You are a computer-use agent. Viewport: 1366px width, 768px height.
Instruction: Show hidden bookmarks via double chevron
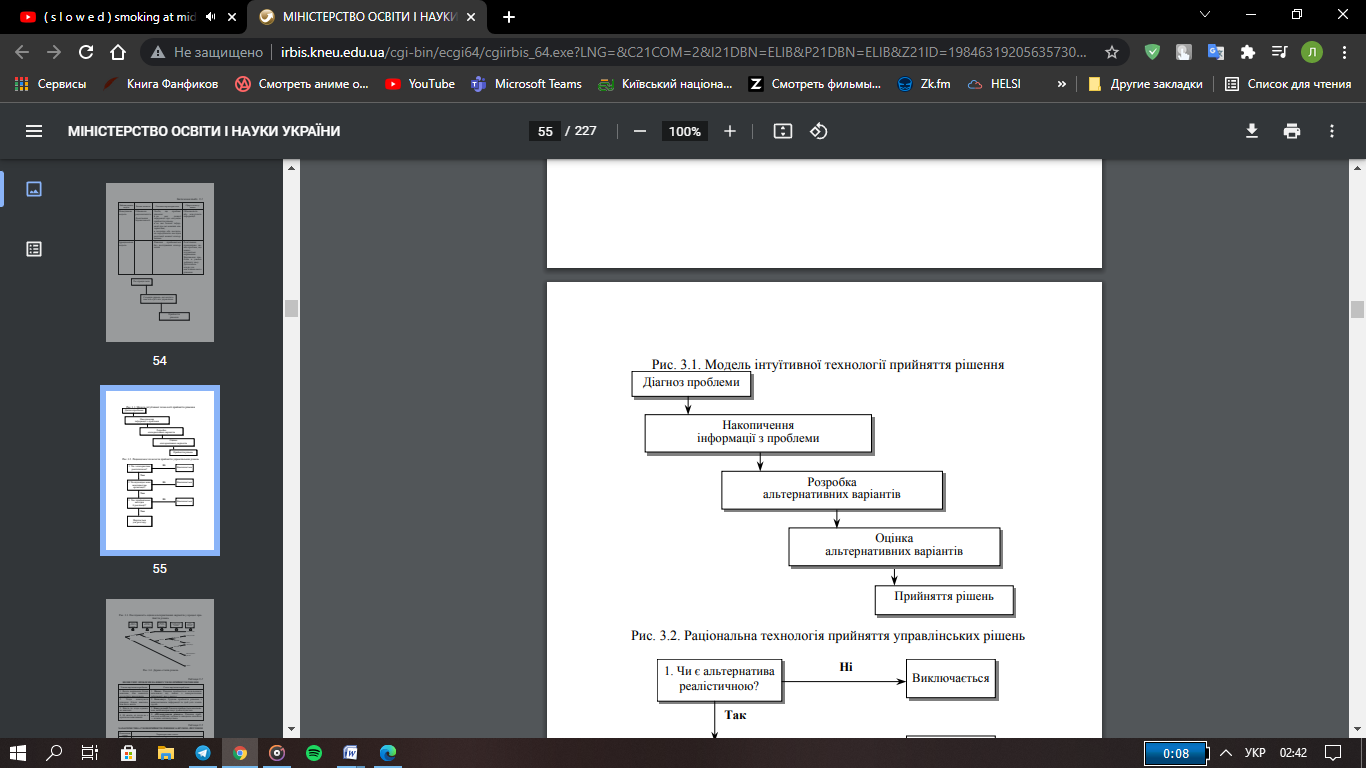point(1061,84)
